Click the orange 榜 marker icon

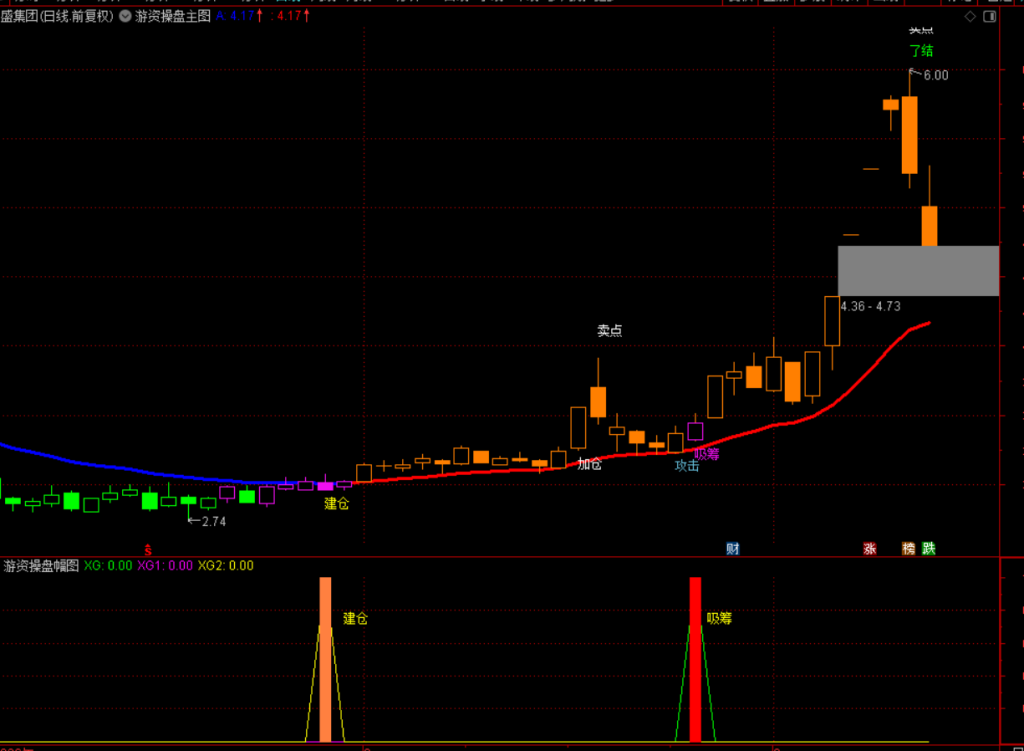pyautogui.click(x=908, y=549)
